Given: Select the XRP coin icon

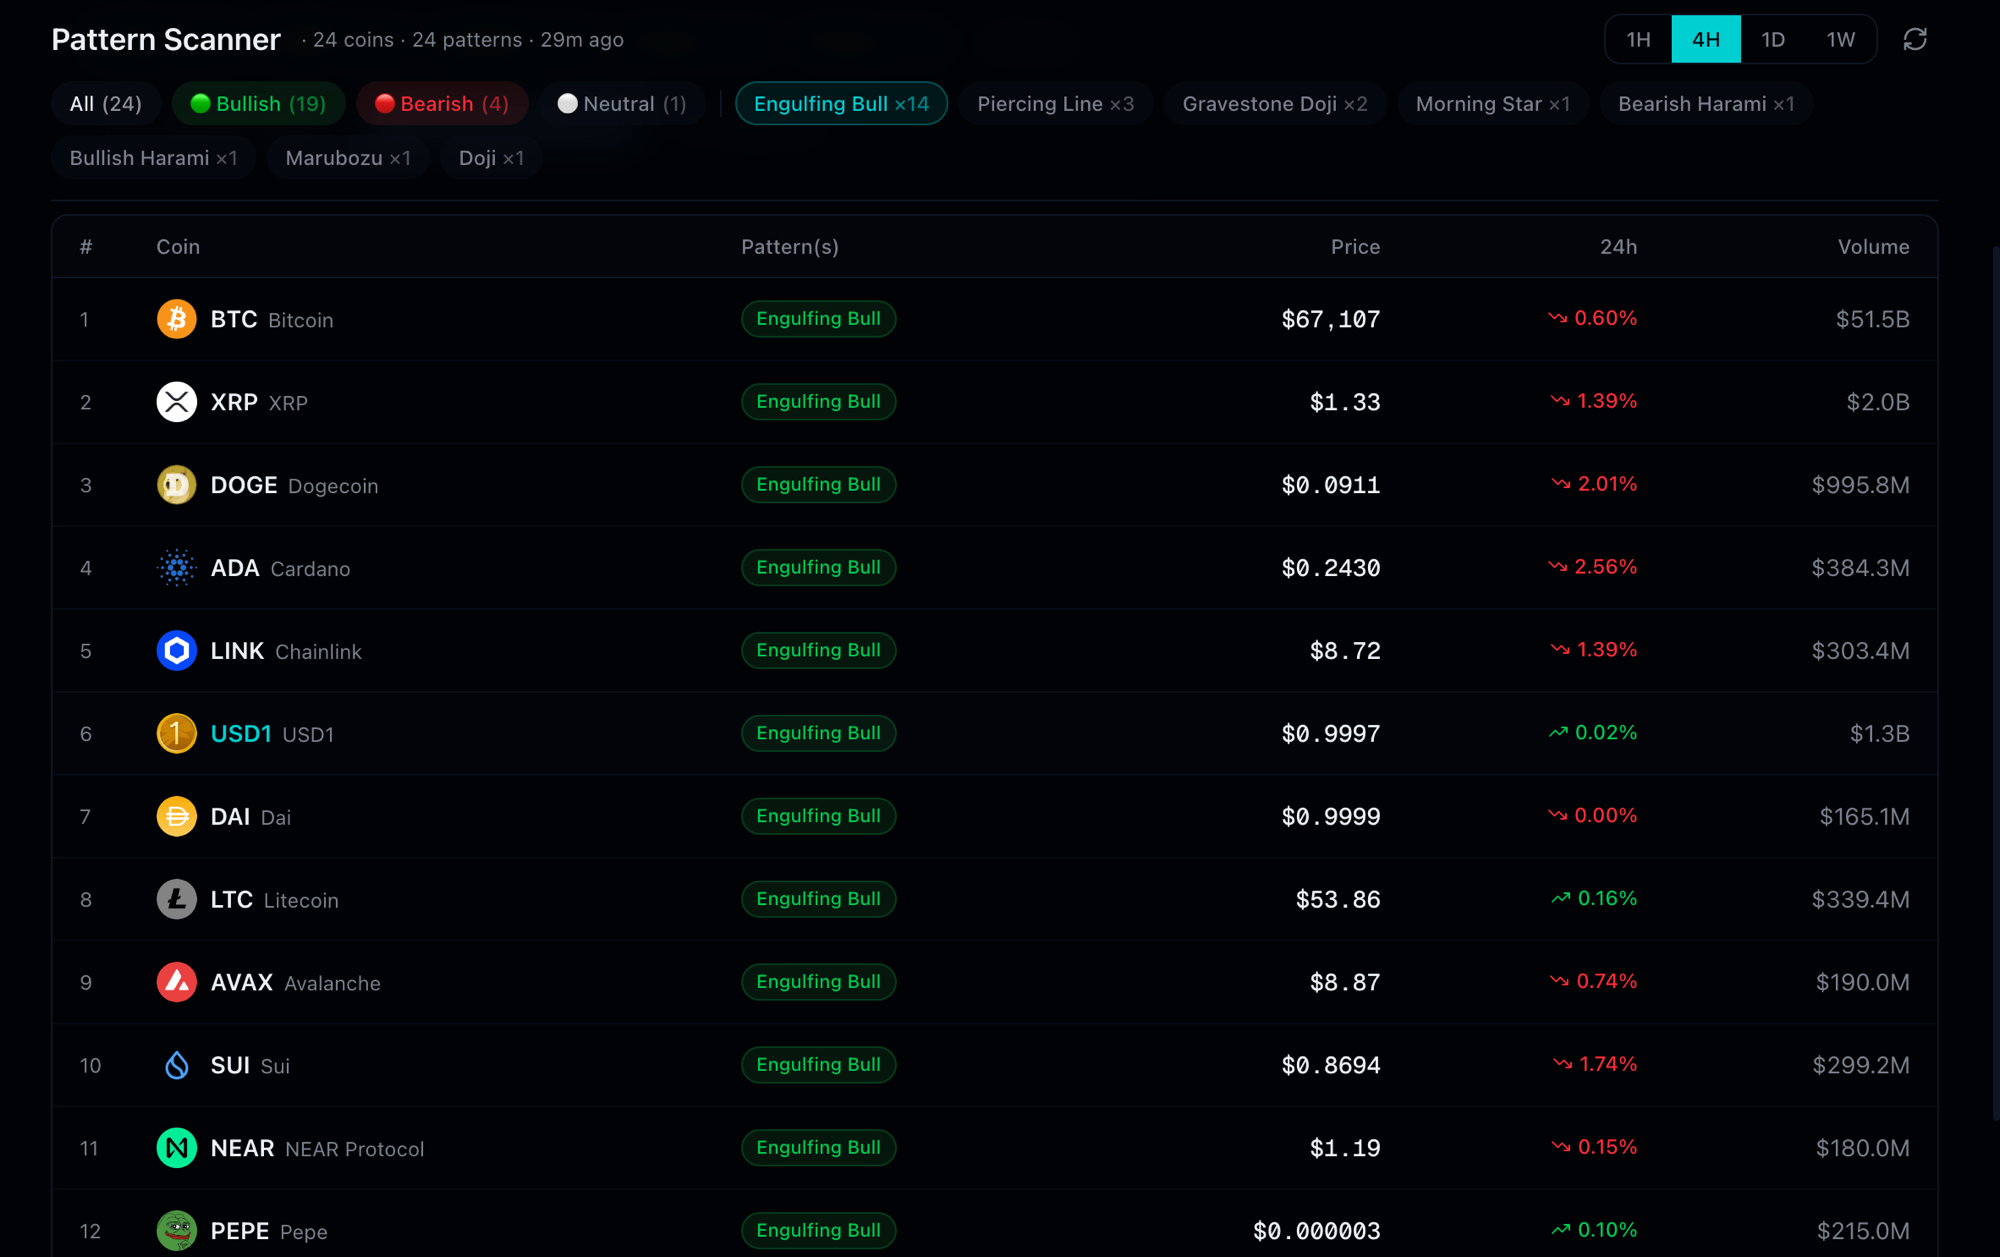Looking at the screenshot, I should pyautogui.click(x=177, y=402).
